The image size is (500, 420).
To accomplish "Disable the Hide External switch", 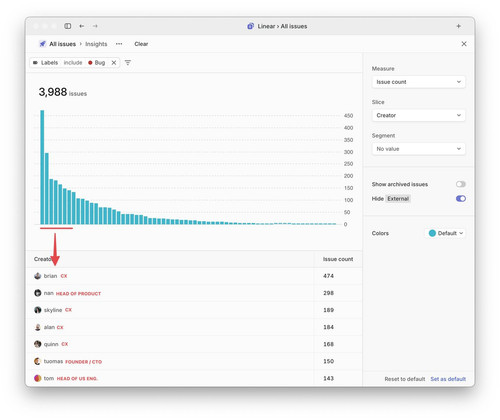I will point(461,199).
